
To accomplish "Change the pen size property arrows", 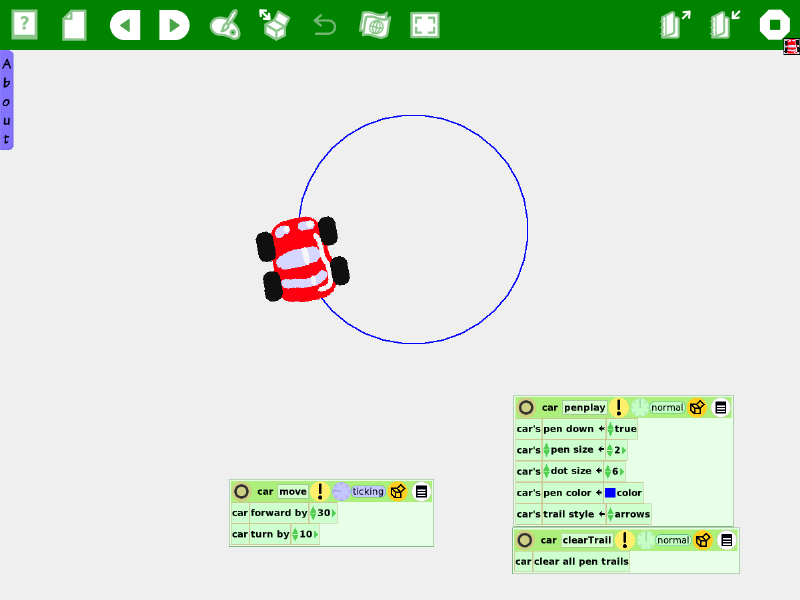I will click(x=546, y=449).
